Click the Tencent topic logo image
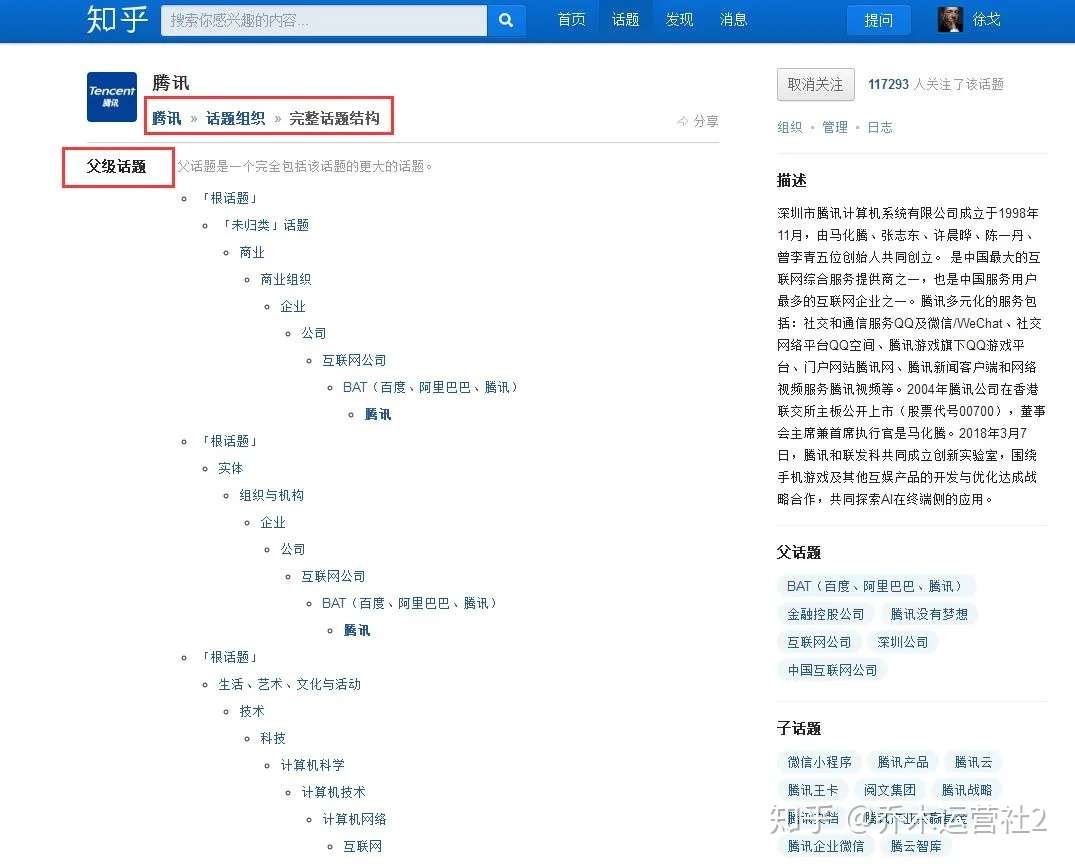 112,97
